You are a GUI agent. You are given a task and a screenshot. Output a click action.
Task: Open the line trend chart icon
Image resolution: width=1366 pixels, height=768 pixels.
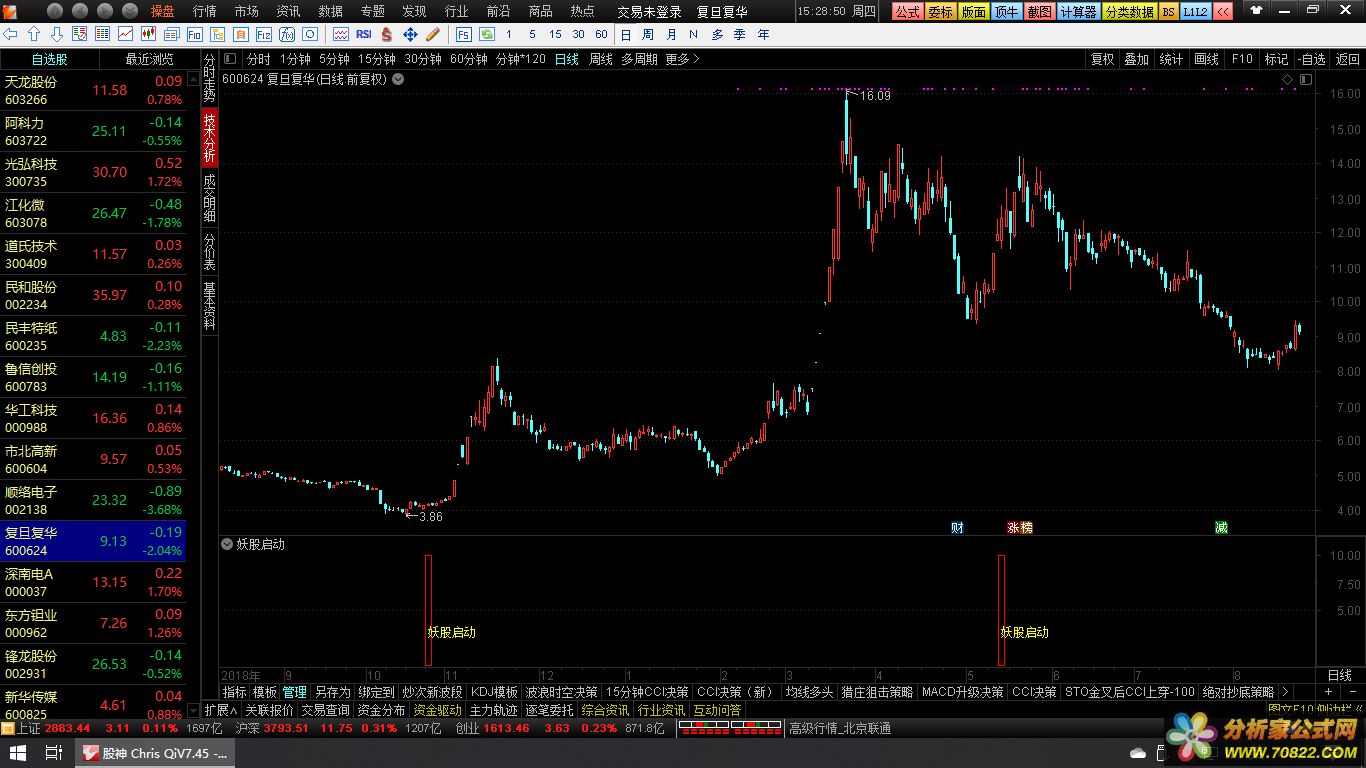[x=125, y=34]
